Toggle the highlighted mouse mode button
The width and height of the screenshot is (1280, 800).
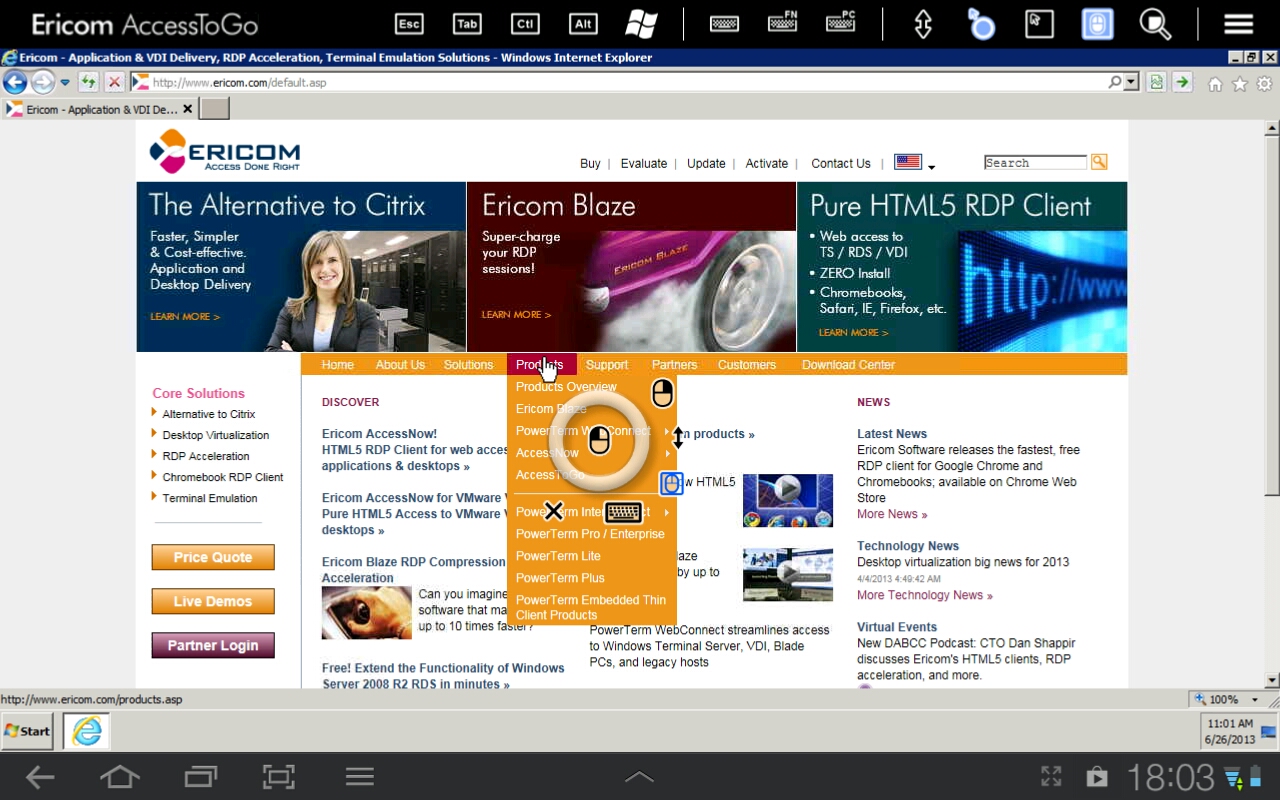(x=1097, y=24)
